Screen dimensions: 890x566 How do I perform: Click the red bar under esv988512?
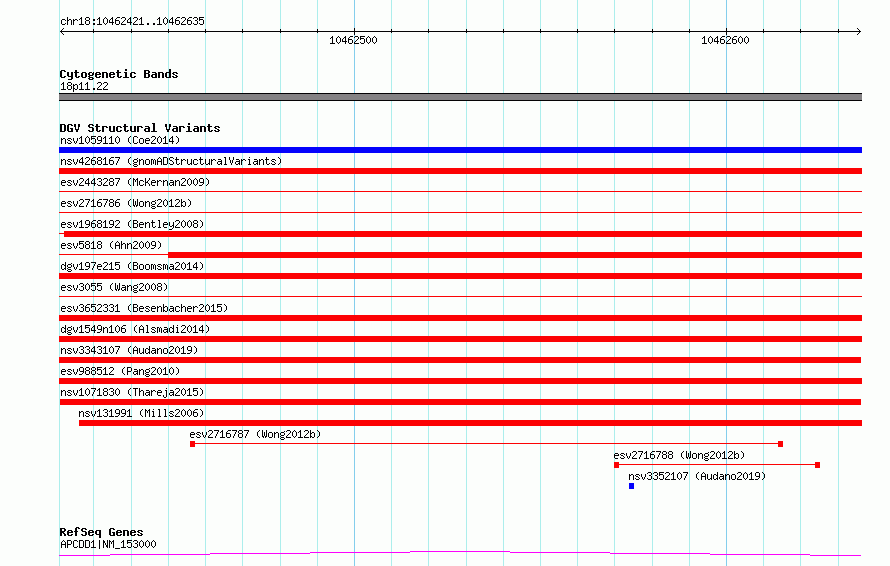point(460,381)
